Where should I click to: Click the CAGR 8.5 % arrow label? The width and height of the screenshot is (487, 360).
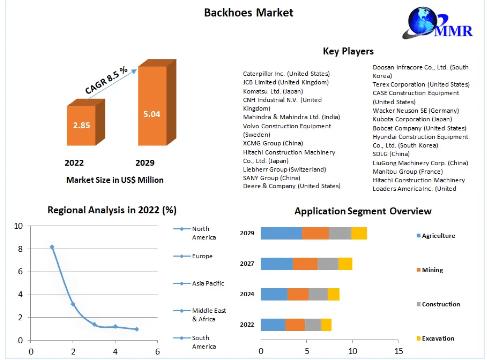click(x=106, y=81)
